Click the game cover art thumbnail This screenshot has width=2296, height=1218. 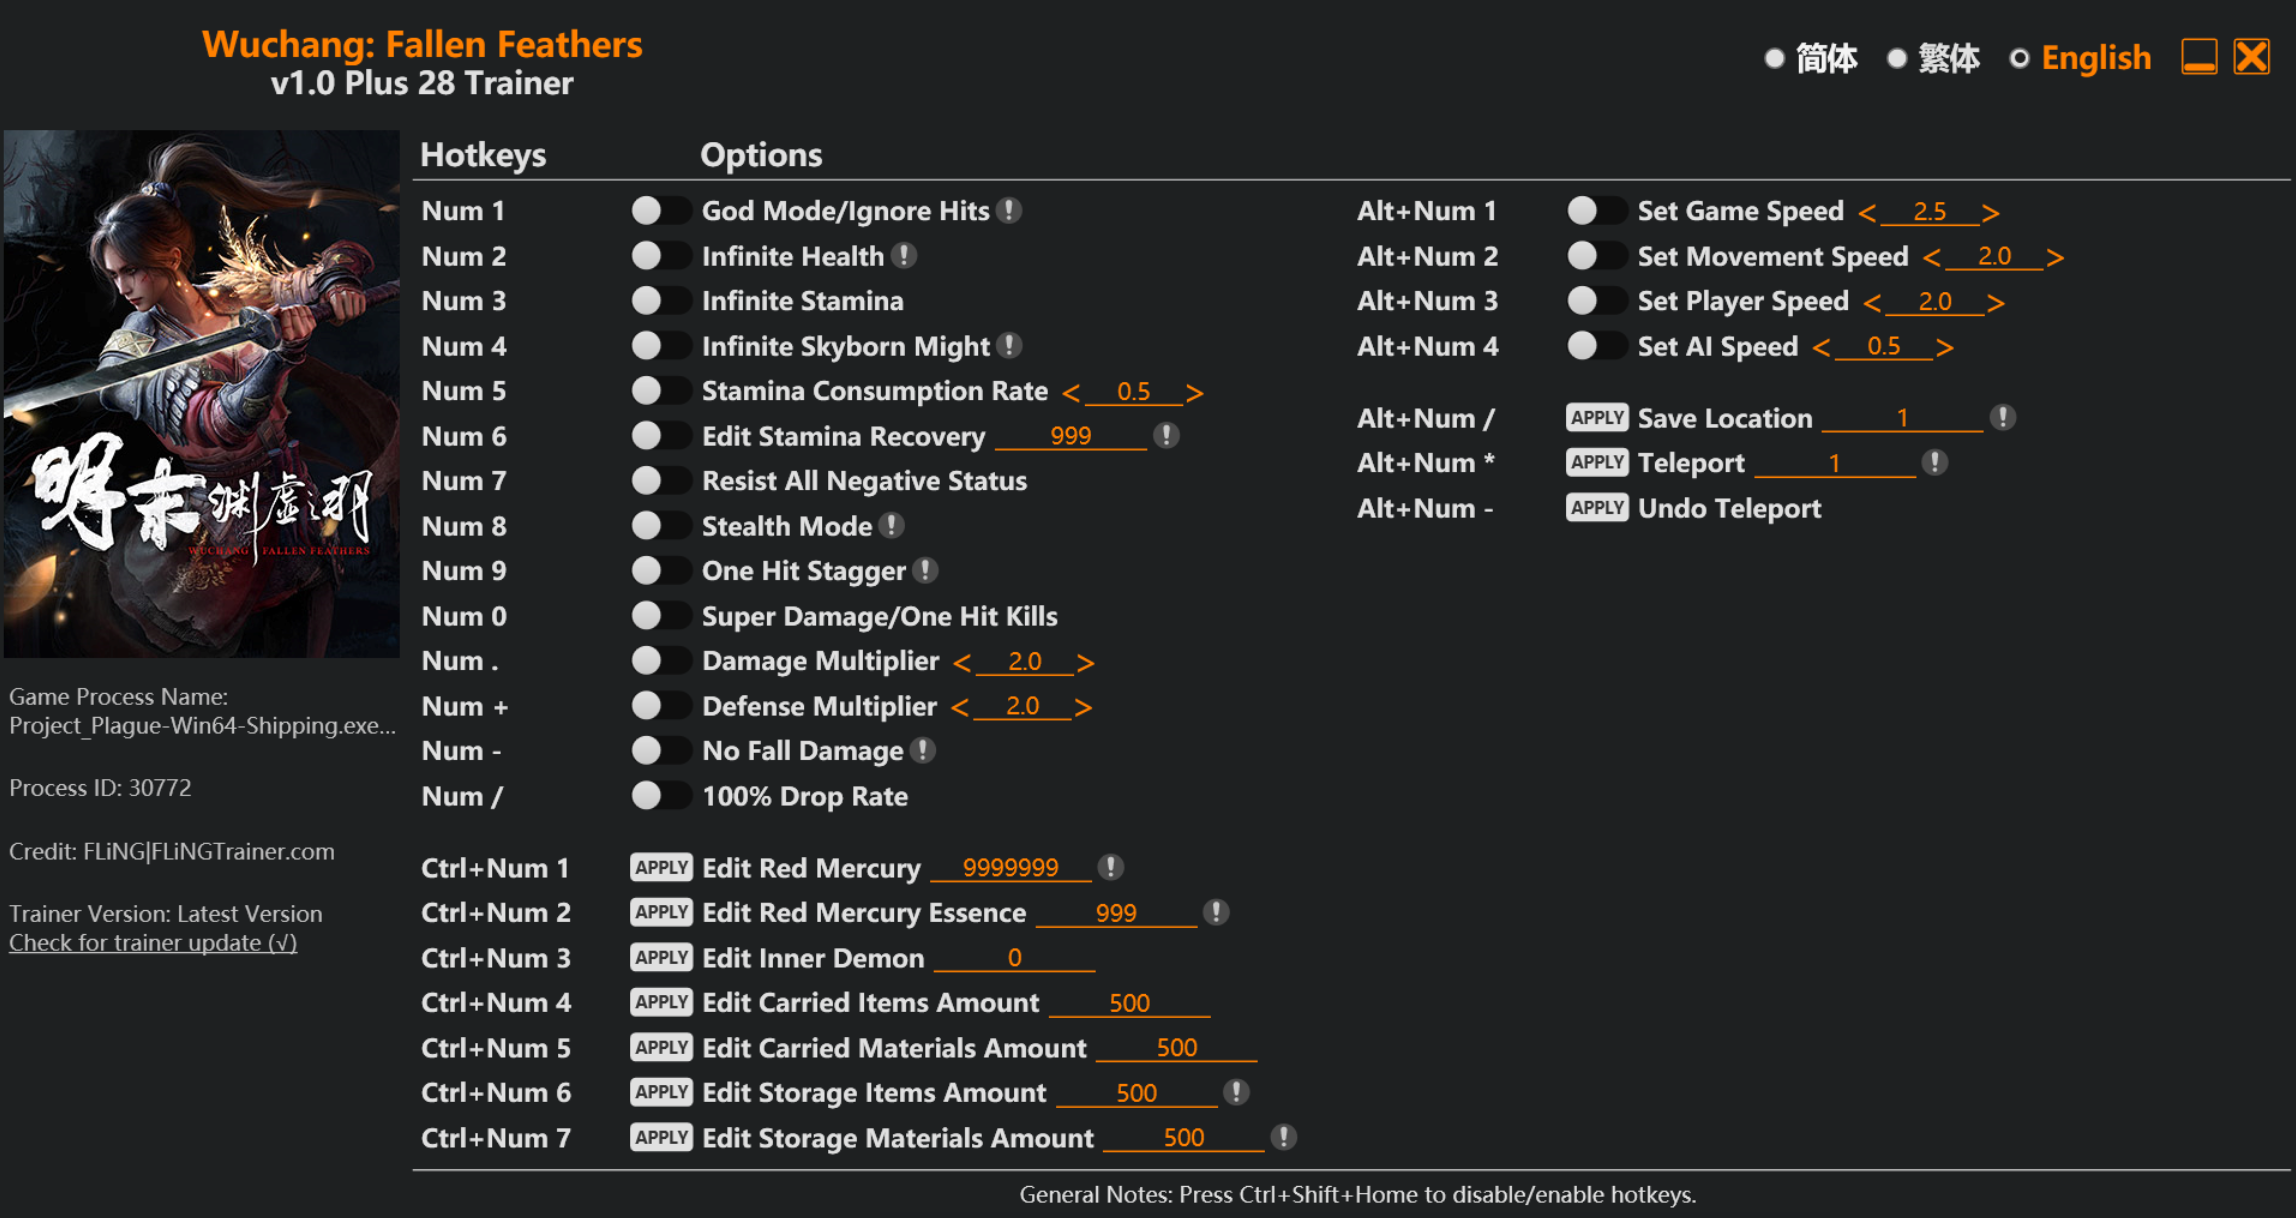201,393
